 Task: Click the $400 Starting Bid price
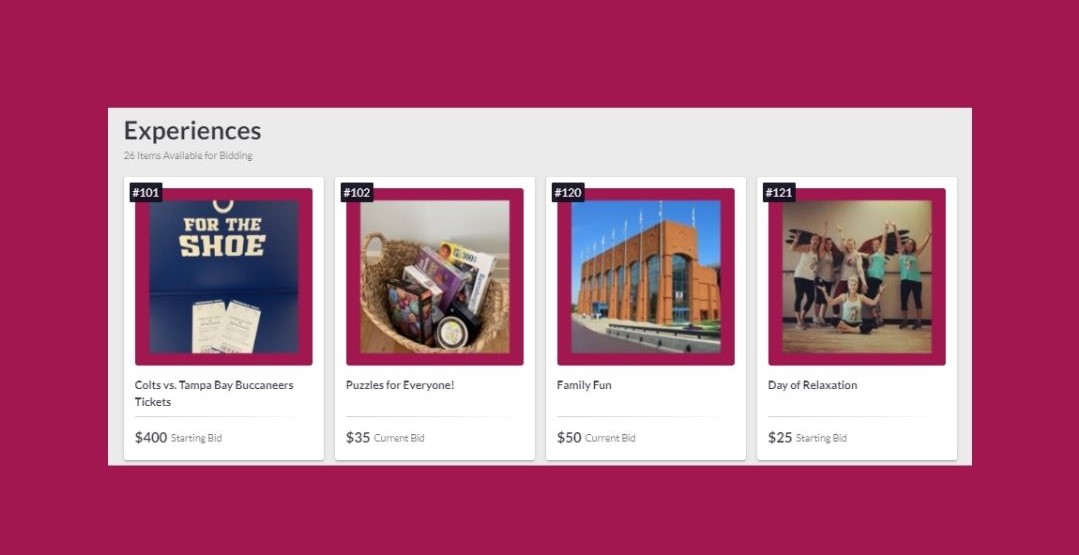[178, 437]
